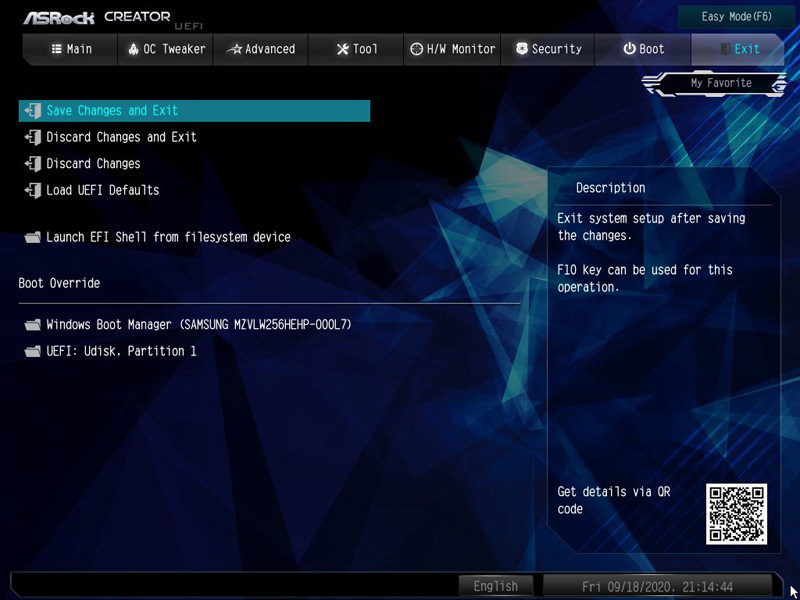Click the door icon on Exit tab
The height and width of the screenshot is (600, 800).
[725, 49]
